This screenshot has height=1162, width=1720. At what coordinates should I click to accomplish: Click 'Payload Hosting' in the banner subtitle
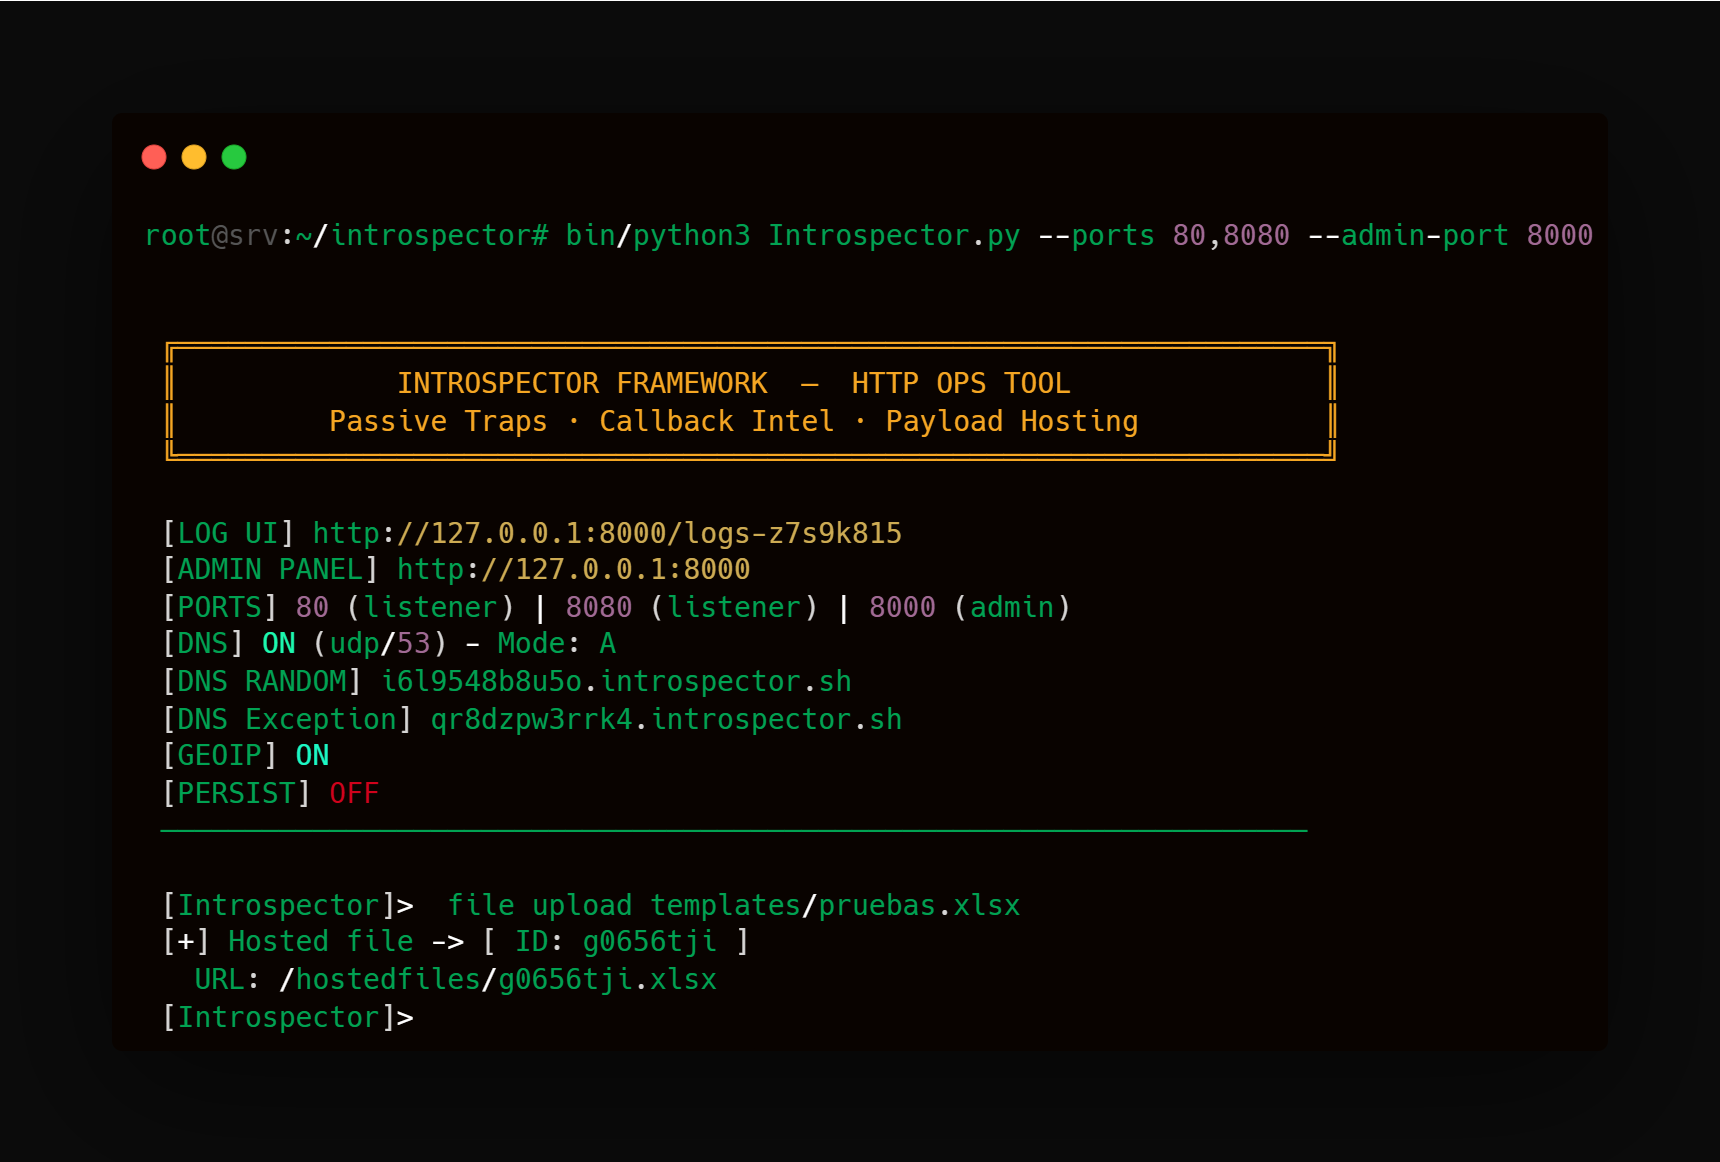[x=1011, y=422]
